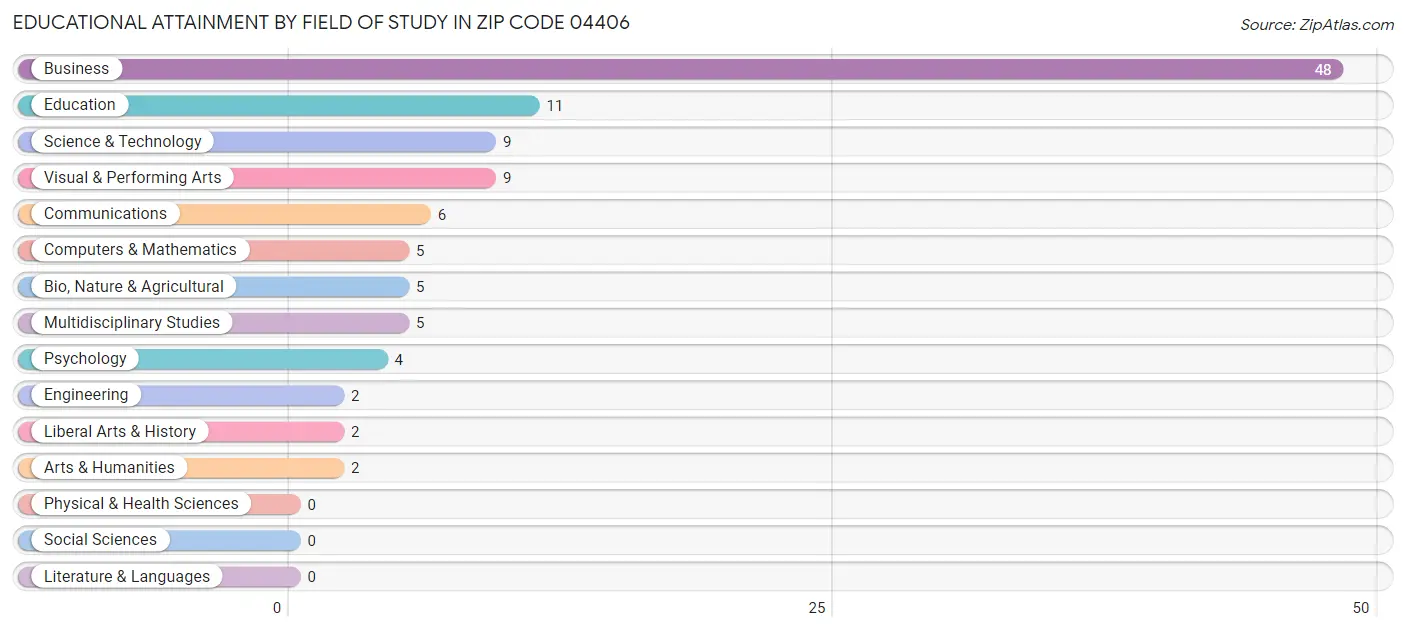Click the Psychology label
Image resolution: width=1406 pixels, height=631 pixels.
tap(85, 359)
